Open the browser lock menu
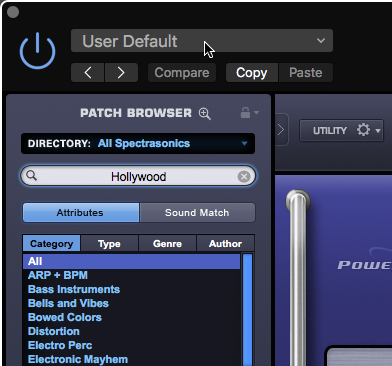The height and width of the screenshot is (366, 392). point(249,113)
